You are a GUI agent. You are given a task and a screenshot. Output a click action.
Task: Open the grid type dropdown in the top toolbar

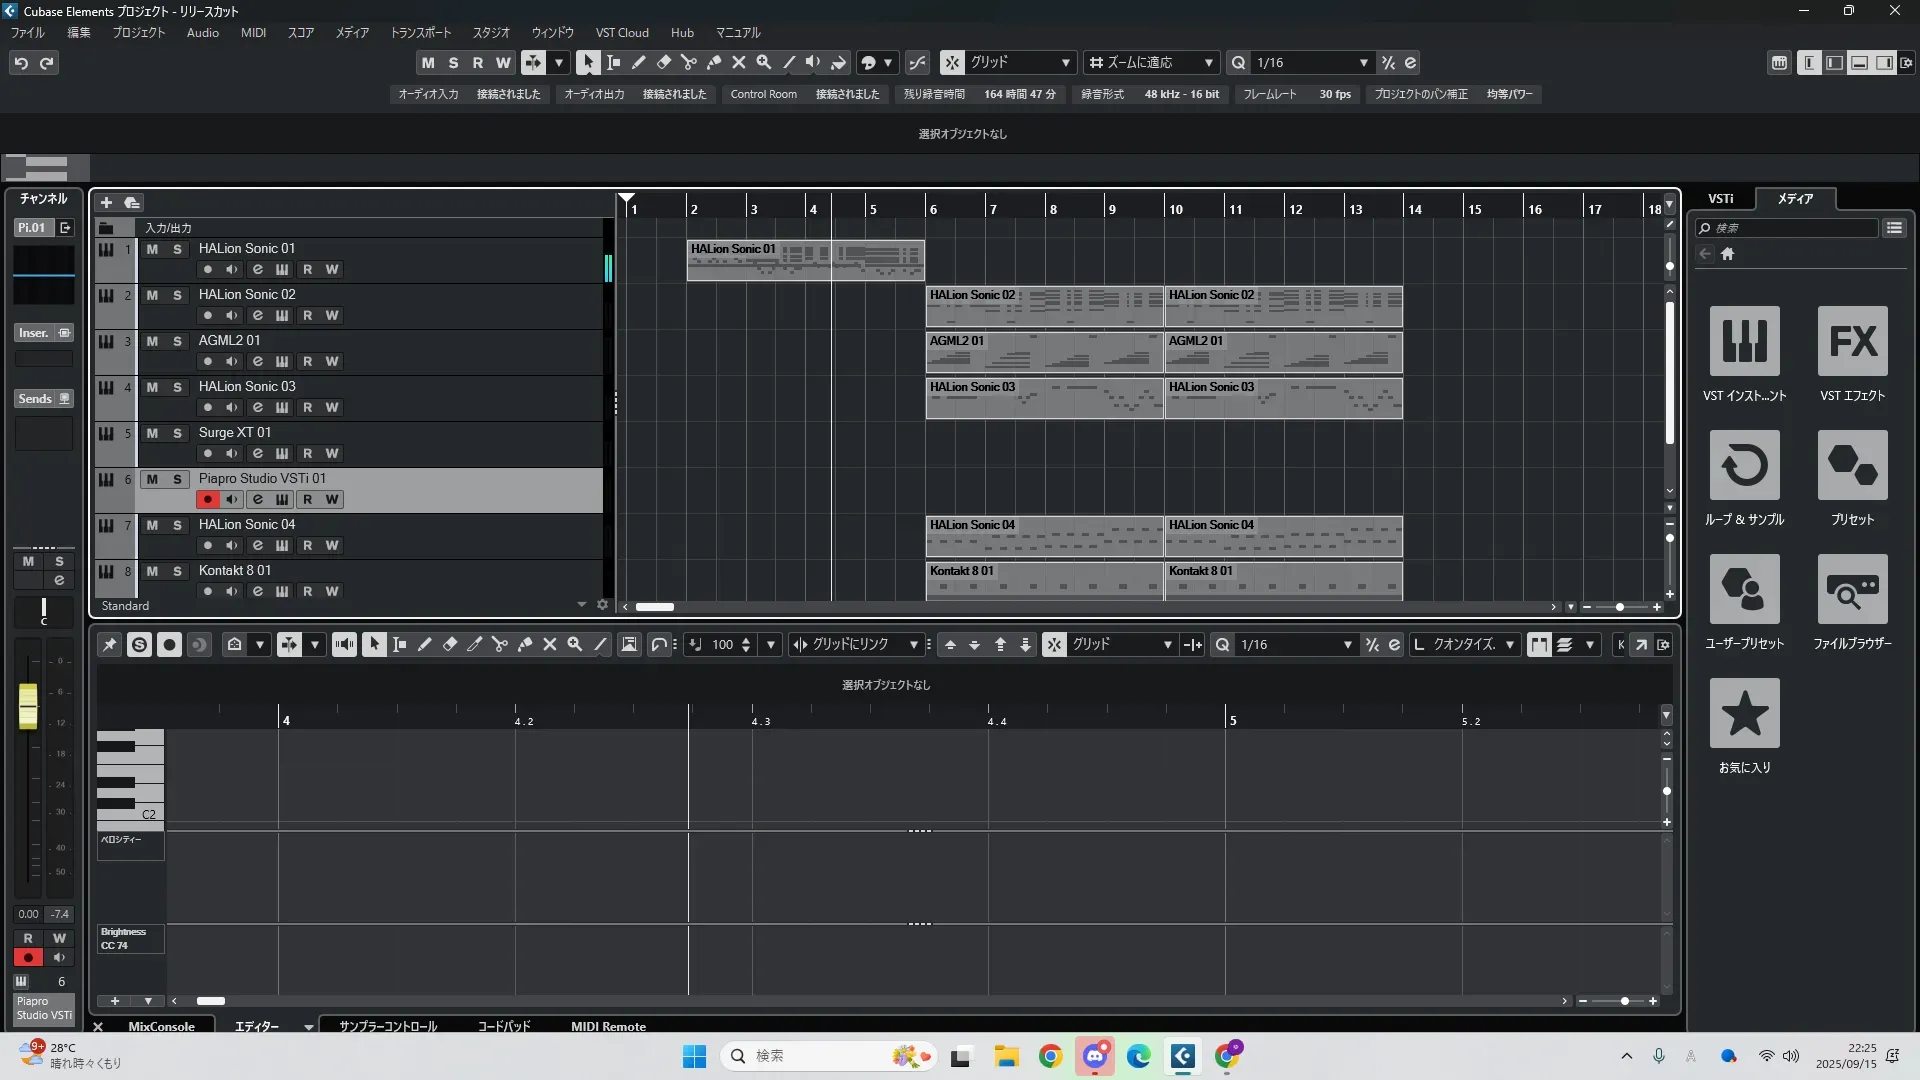coord(1066,63)
